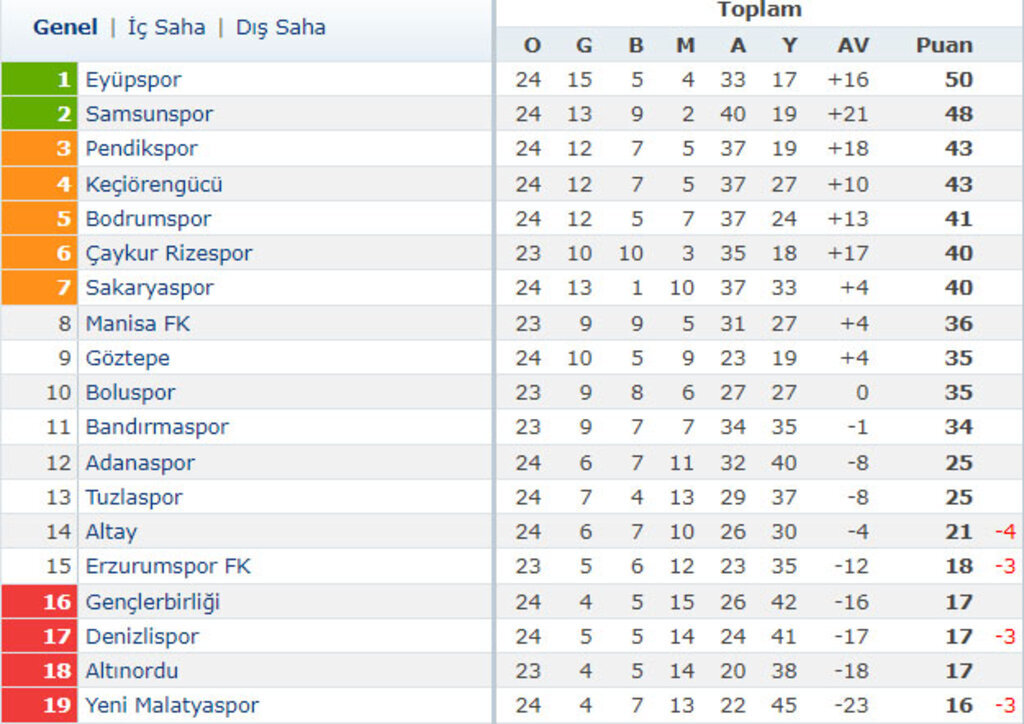
Task: Open Eyüpspor team link
Action: (133, 79)
